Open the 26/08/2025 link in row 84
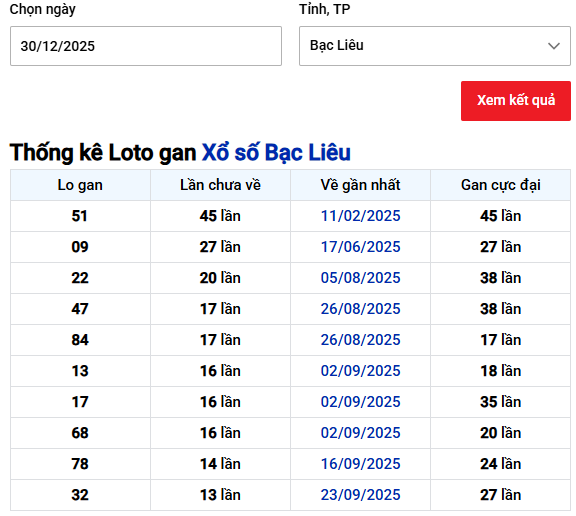This screenshot has width=576, height=516. point(360,340)
